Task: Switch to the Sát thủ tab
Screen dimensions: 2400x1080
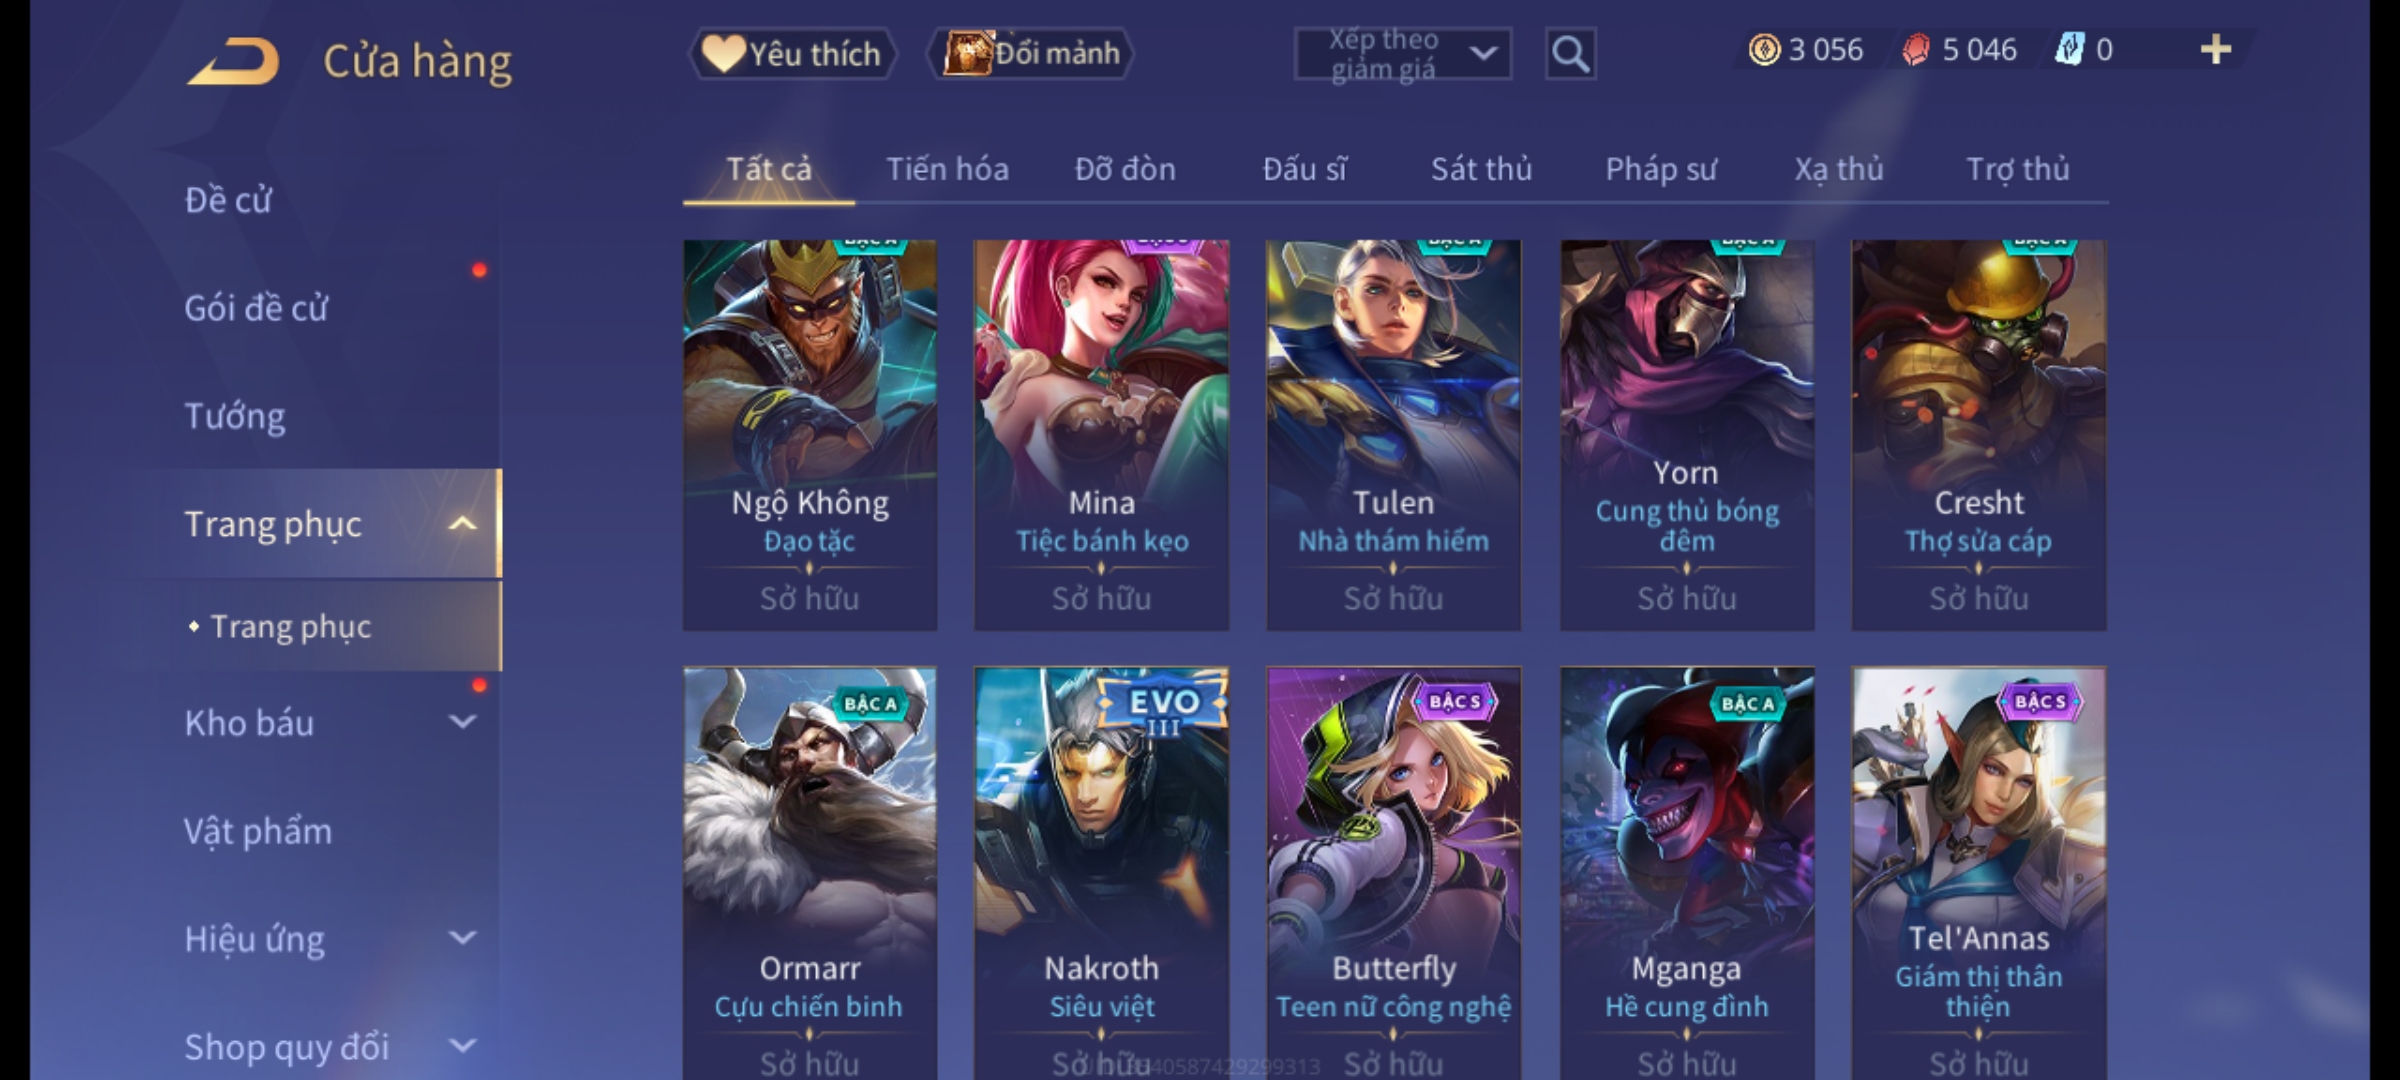Action: pyautogui.click(x=1481, y=169)
